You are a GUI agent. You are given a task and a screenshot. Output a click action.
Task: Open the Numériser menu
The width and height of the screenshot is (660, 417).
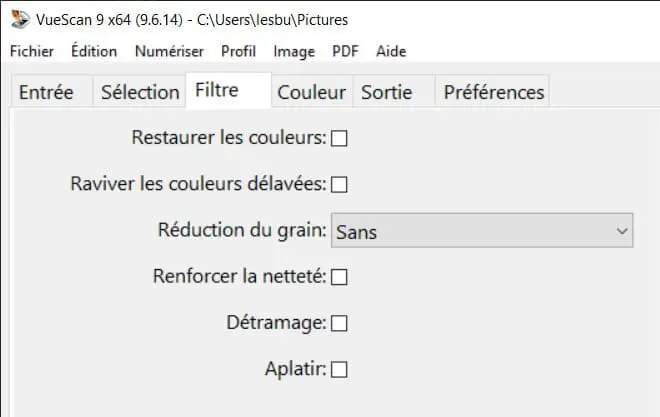tap(169, 51)
